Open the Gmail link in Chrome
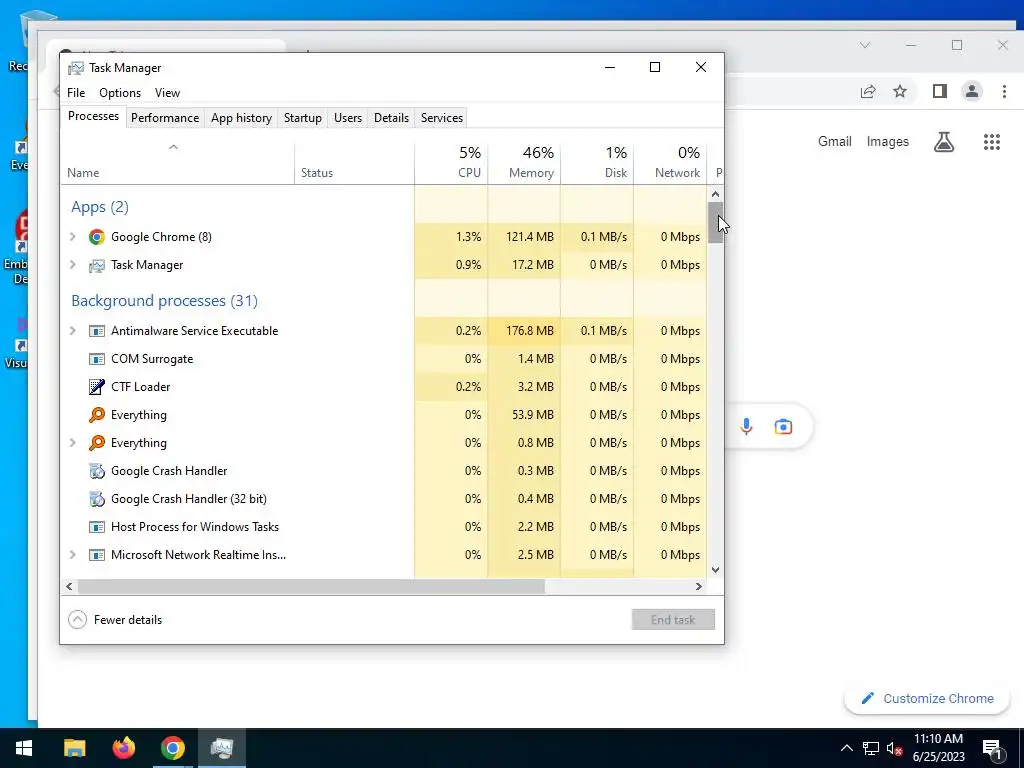The image size is (1024, 768). (835, 142)
